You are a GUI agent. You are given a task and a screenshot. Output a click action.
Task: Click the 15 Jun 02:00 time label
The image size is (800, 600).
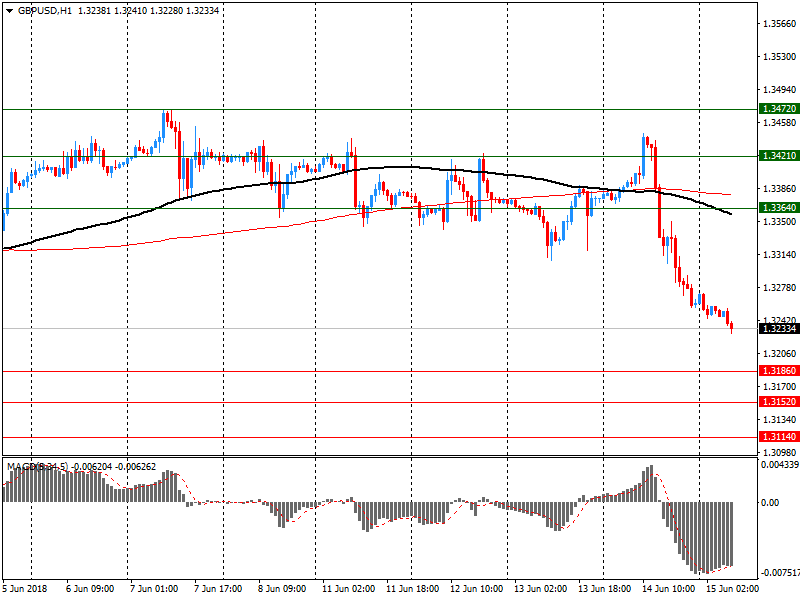(733, 589)
